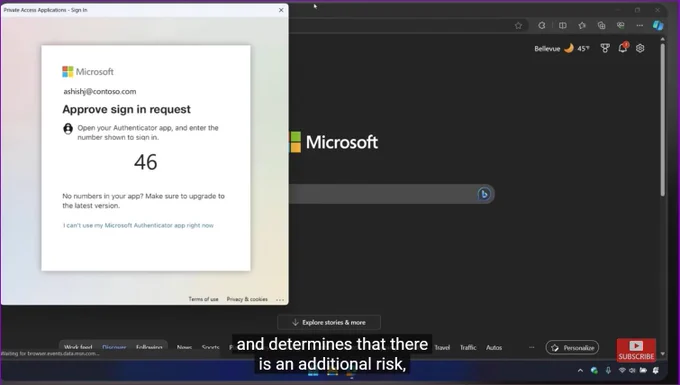Viewport: 680px width, 385px height.
Task: Open the notification center icon in taskbar
Action: point(656,370)
